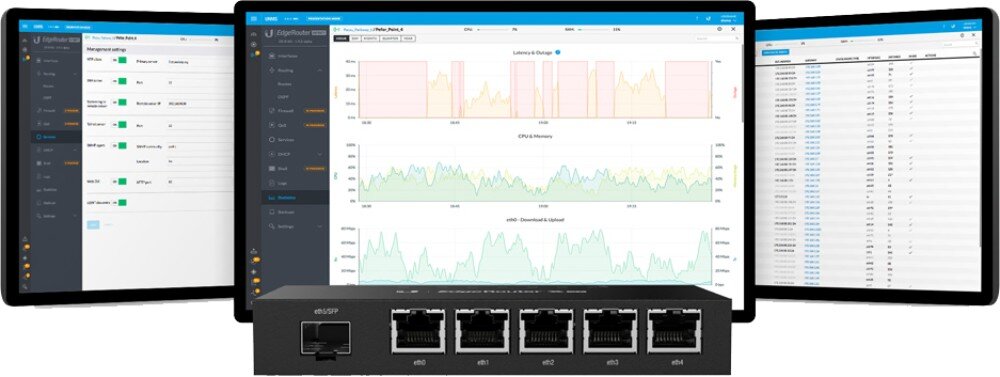Open Routes under Routing on center monitor

coord(284,84)
